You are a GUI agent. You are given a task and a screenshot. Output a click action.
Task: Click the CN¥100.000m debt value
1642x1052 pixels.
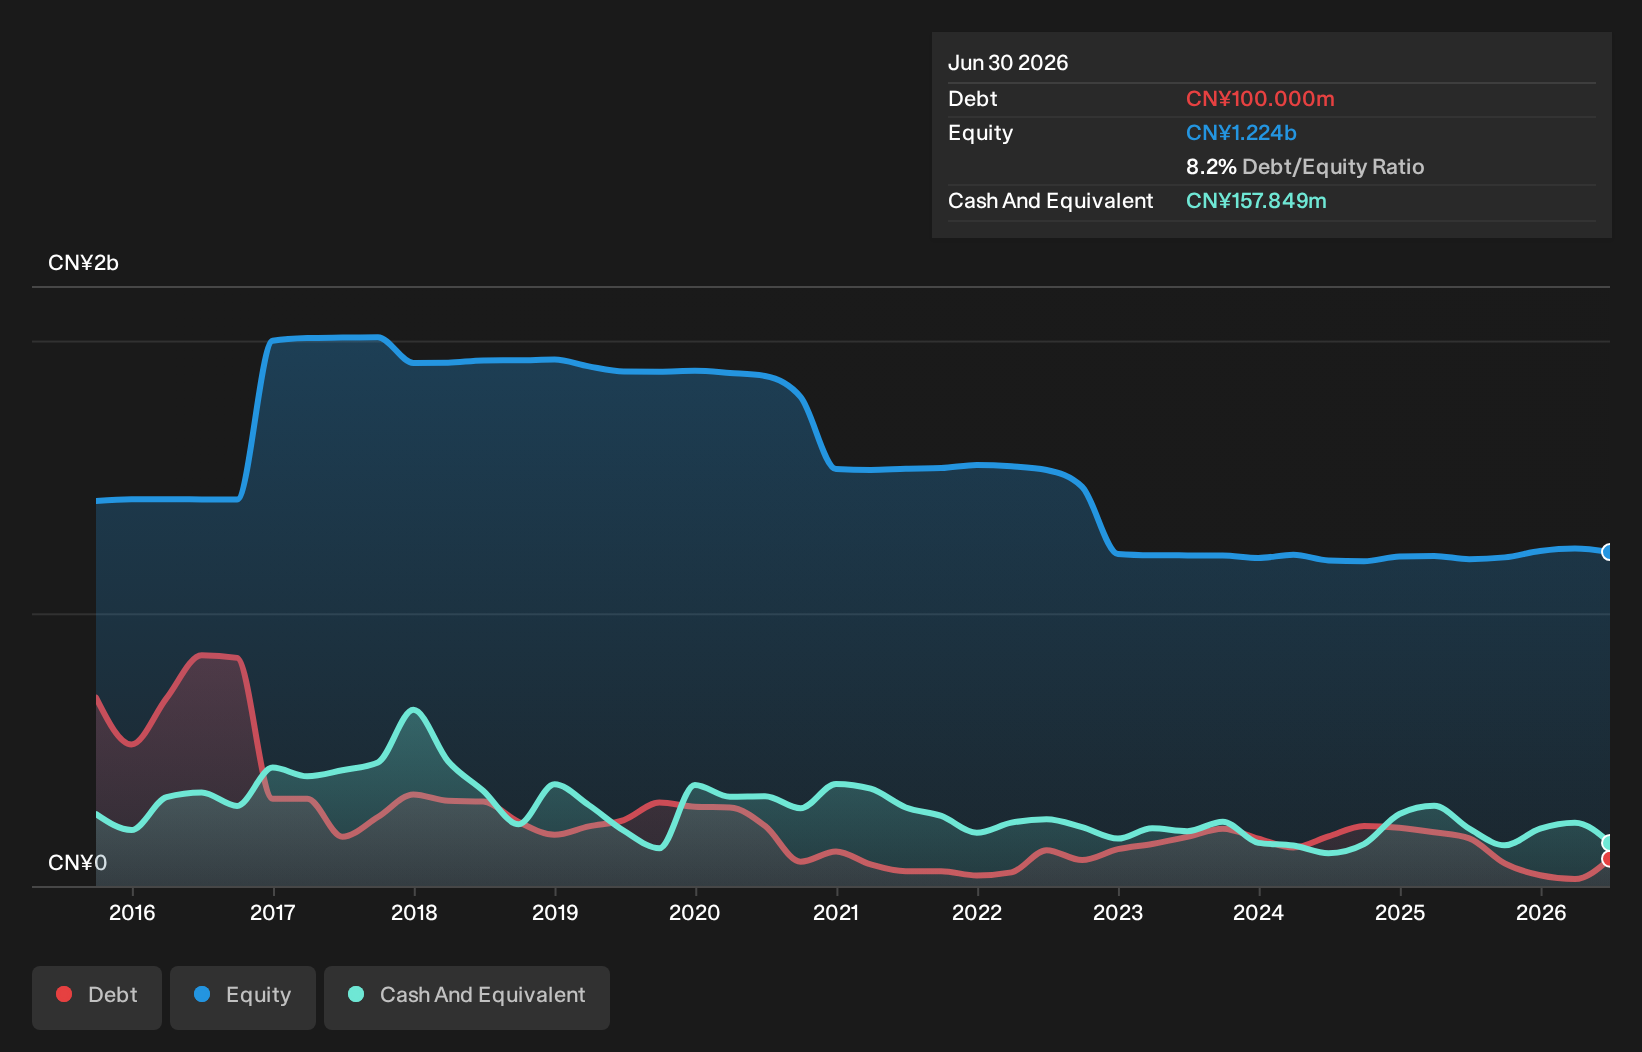1260,99
